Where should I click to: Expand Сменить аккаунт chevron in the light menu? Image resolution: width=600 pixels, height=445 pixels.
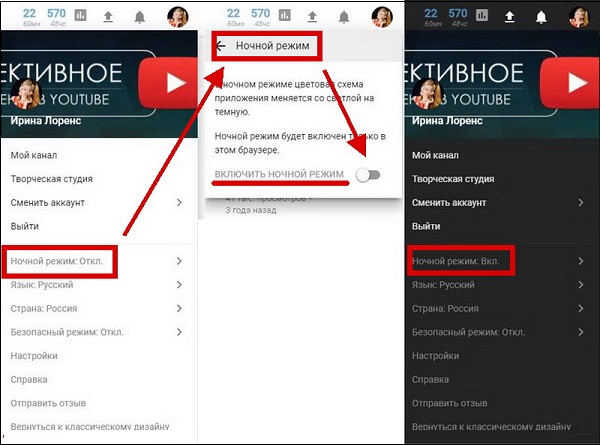pos(179,202)
